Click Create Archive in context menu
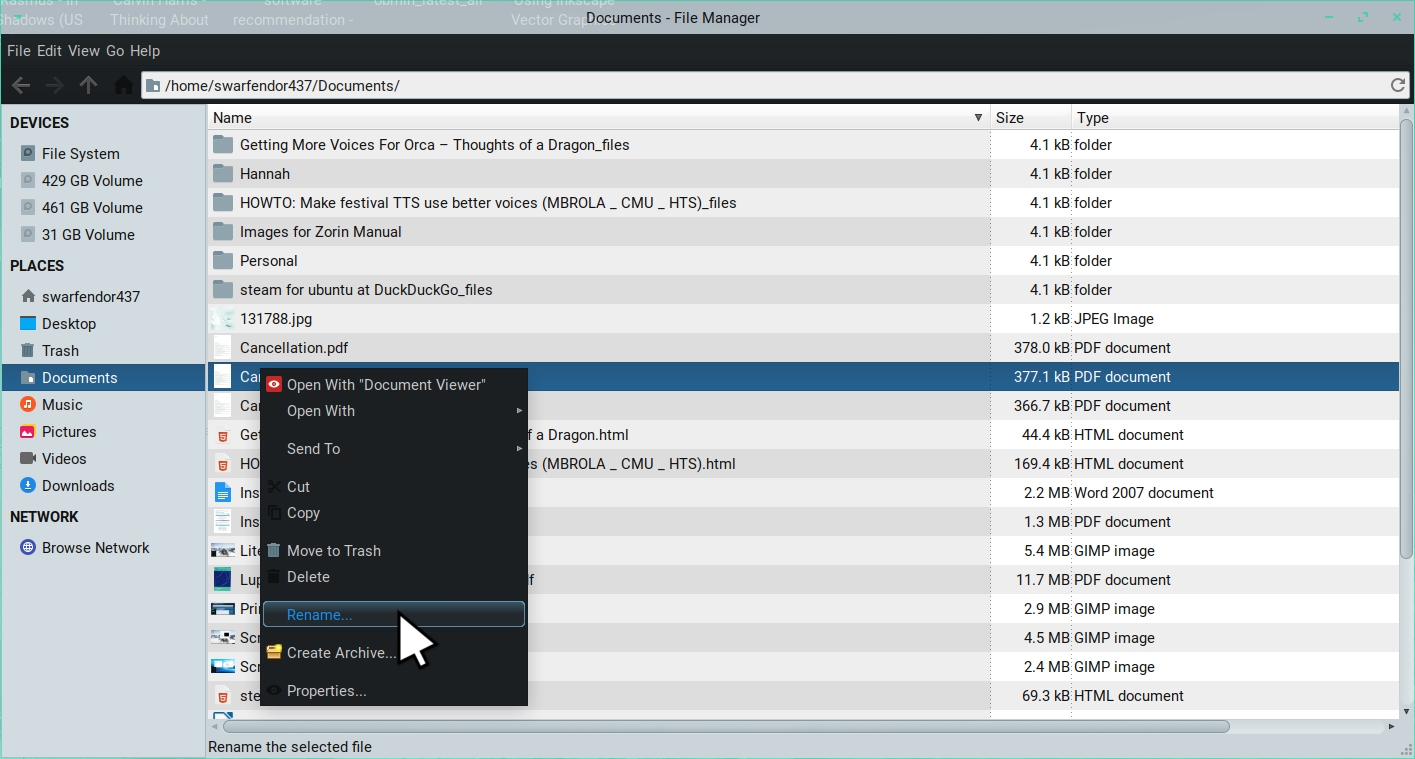This screenshot has width=1415, height=759. (341, 653)
